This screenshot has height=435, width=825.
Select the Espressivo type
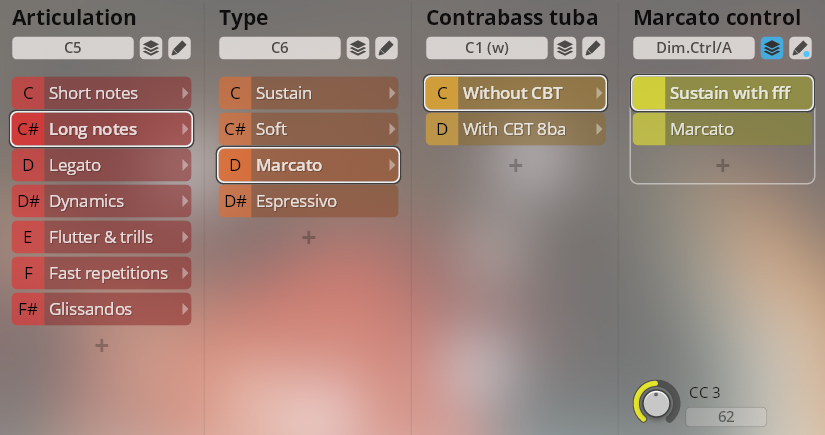tap(308, 201)
